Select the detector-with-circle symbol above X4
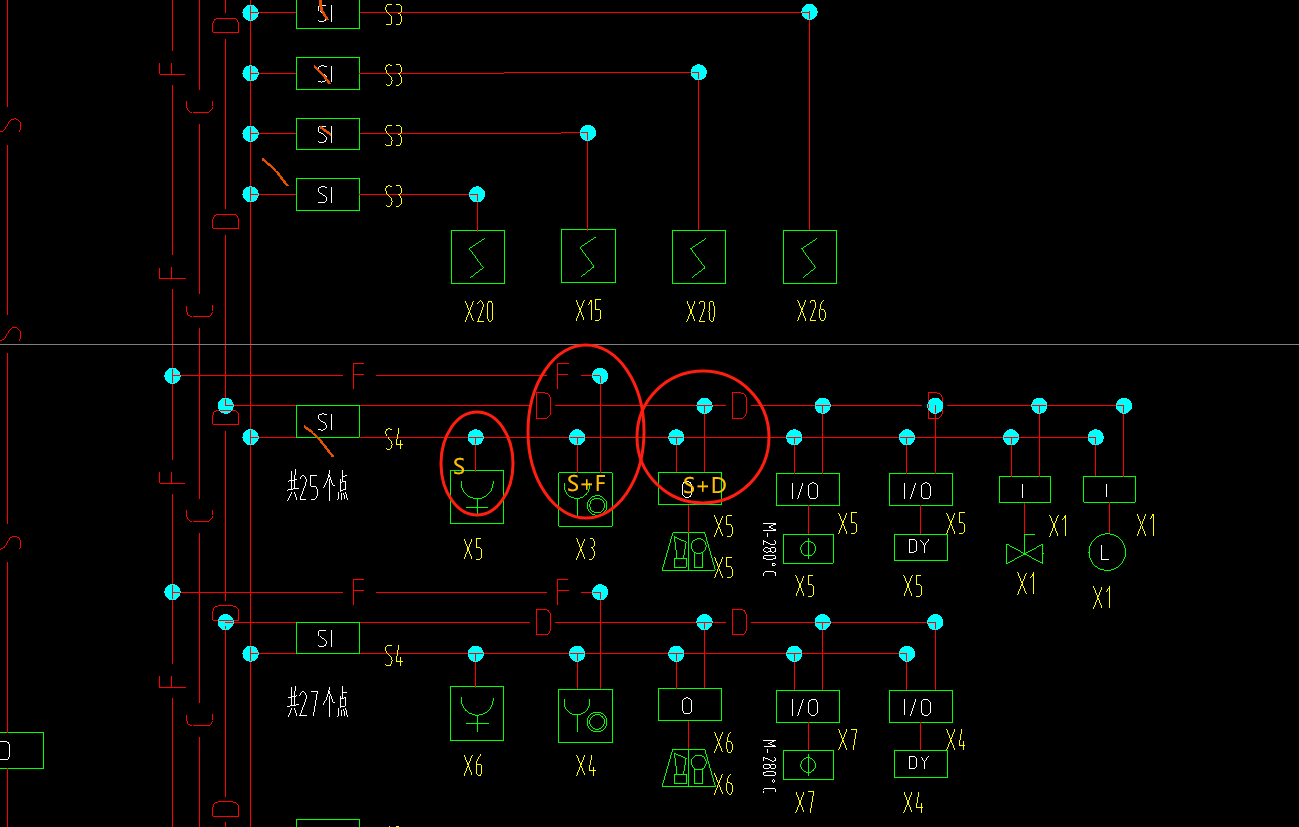The image size is (1299, 827). coord(585,715)
